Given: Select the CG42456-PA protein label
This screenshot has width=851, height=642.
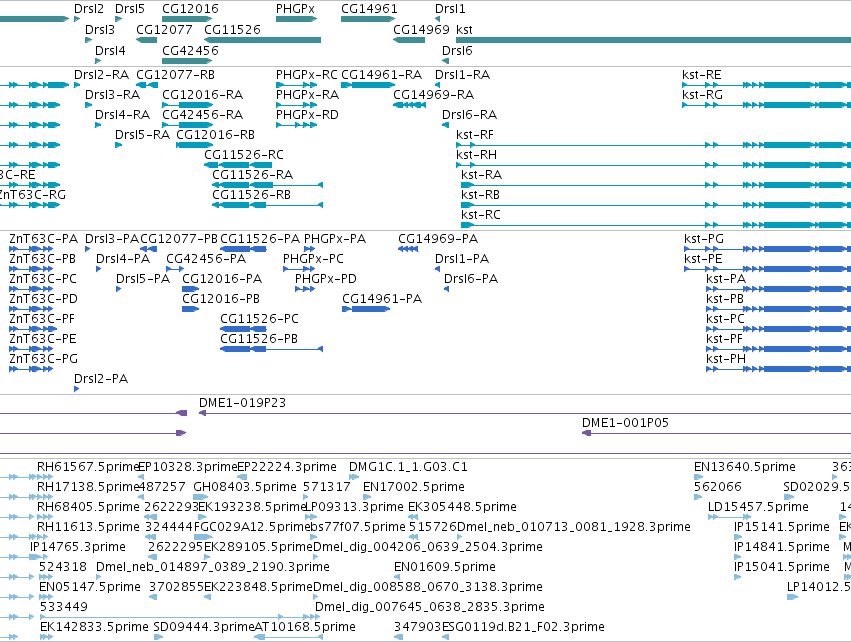Looking at the screenshot, I should [206, 259].
